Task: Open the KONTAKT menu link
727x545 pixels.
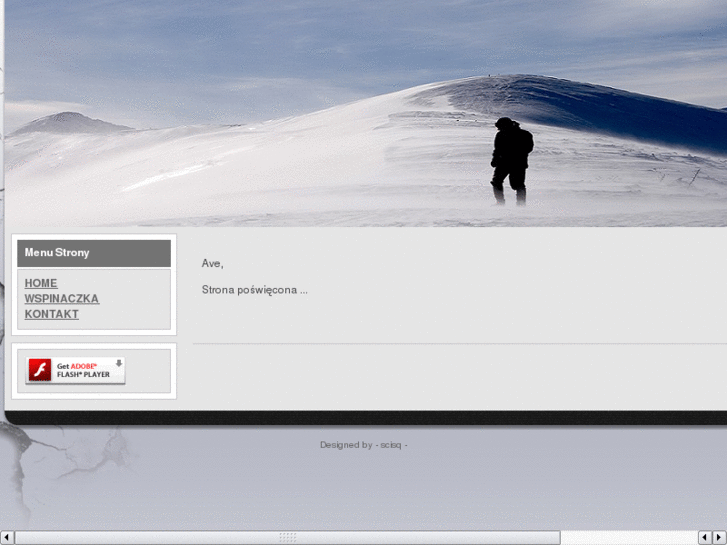Action: pyautogui.click(x=51, y=314)
